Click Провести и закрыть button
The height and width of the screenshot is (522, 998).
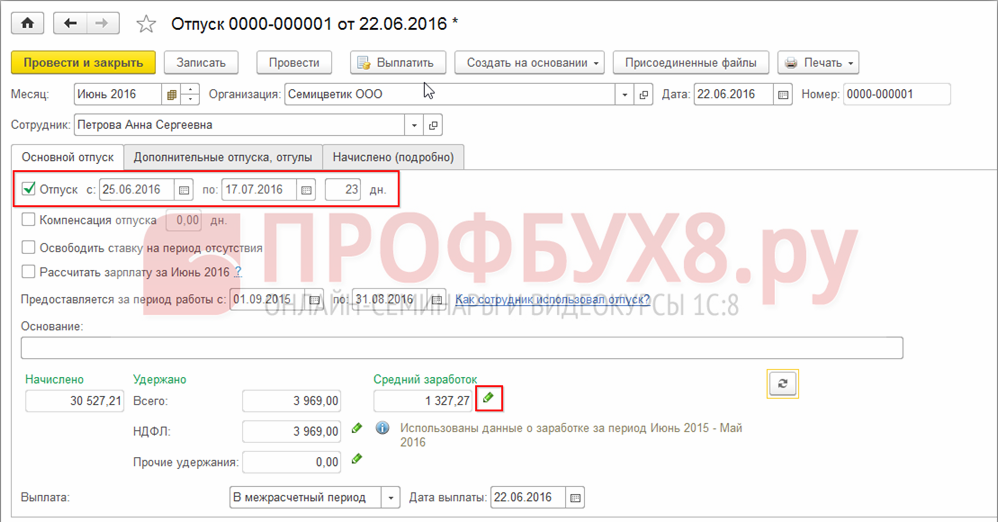pos(83,62)
